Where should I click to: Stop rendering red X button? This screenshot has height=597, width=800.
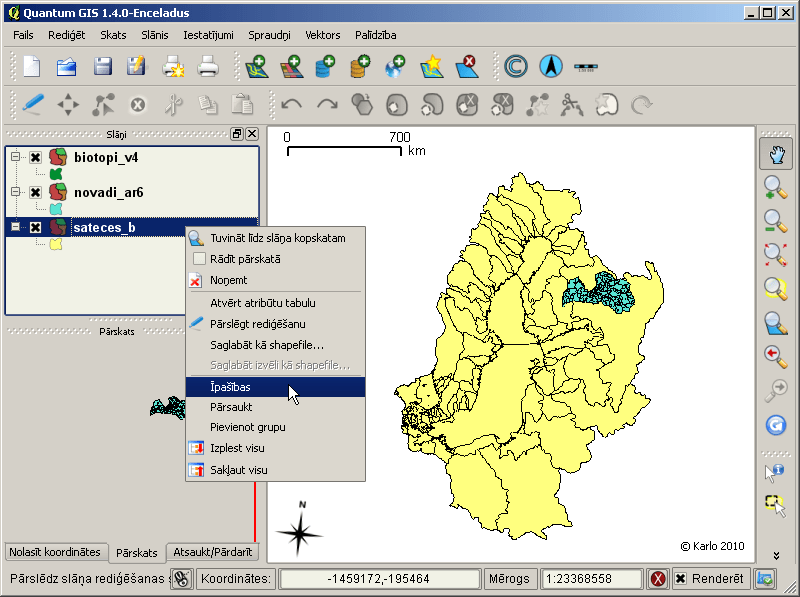tap(658, 579)
